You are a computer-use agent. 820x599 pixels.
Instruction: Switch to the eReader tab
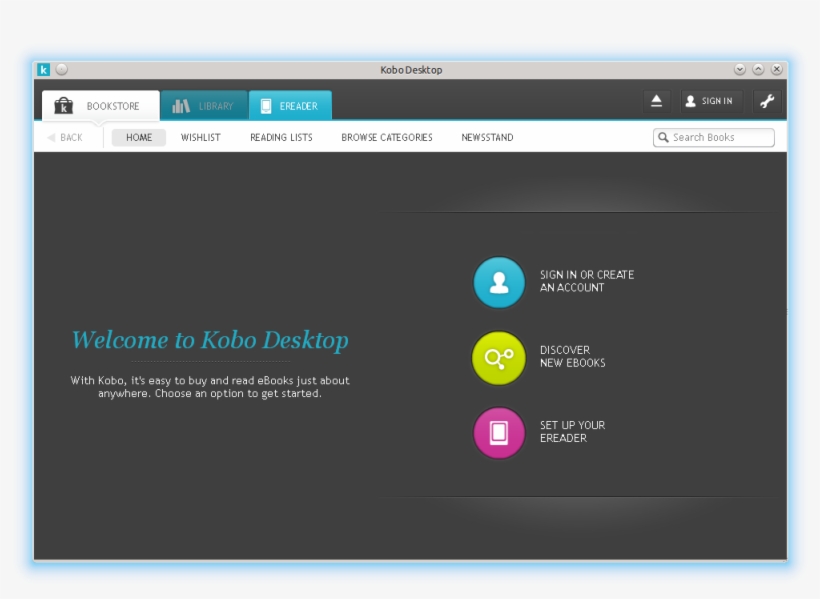tap(290, 106)
